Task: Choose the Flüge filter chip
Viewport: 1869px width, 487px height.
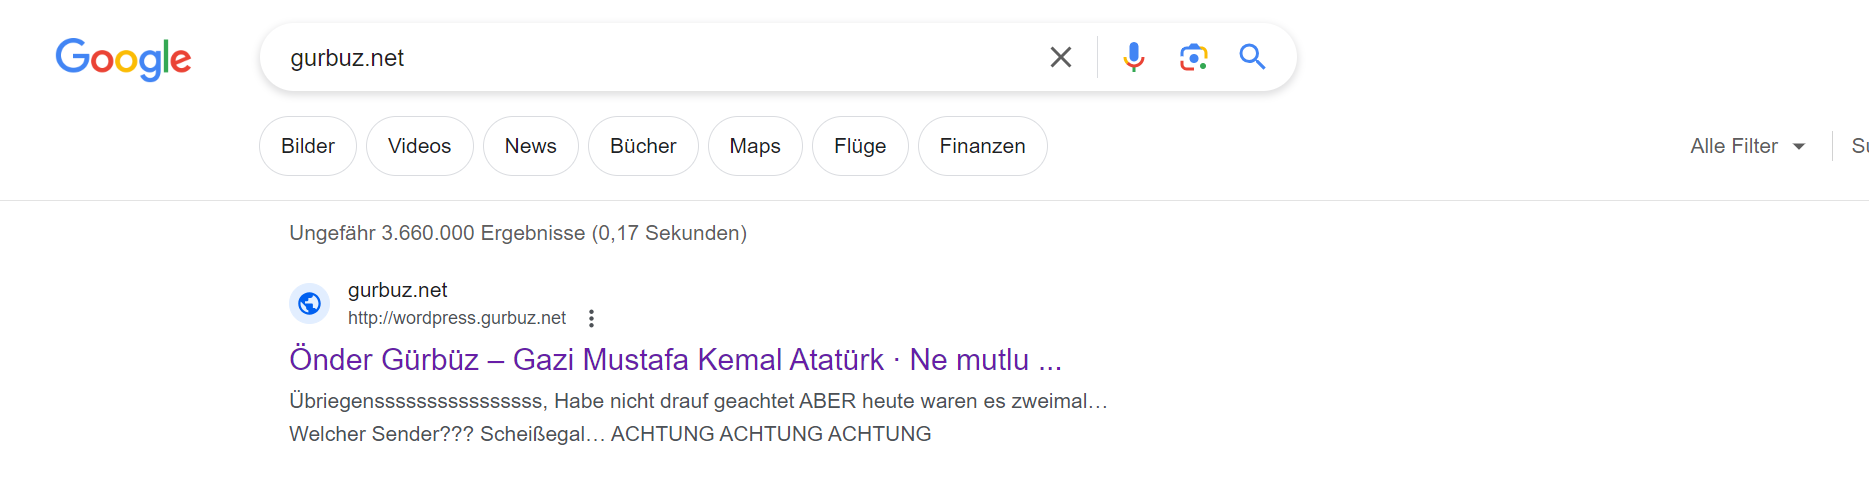Action: click(x=860, y=146)
